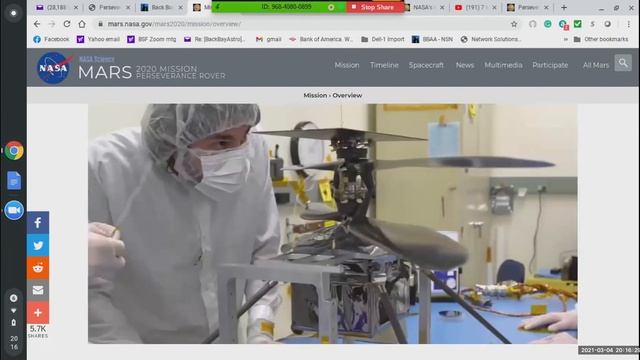
Task: Open the Network Solutions bookmark
Action: (x=491, y=39)
